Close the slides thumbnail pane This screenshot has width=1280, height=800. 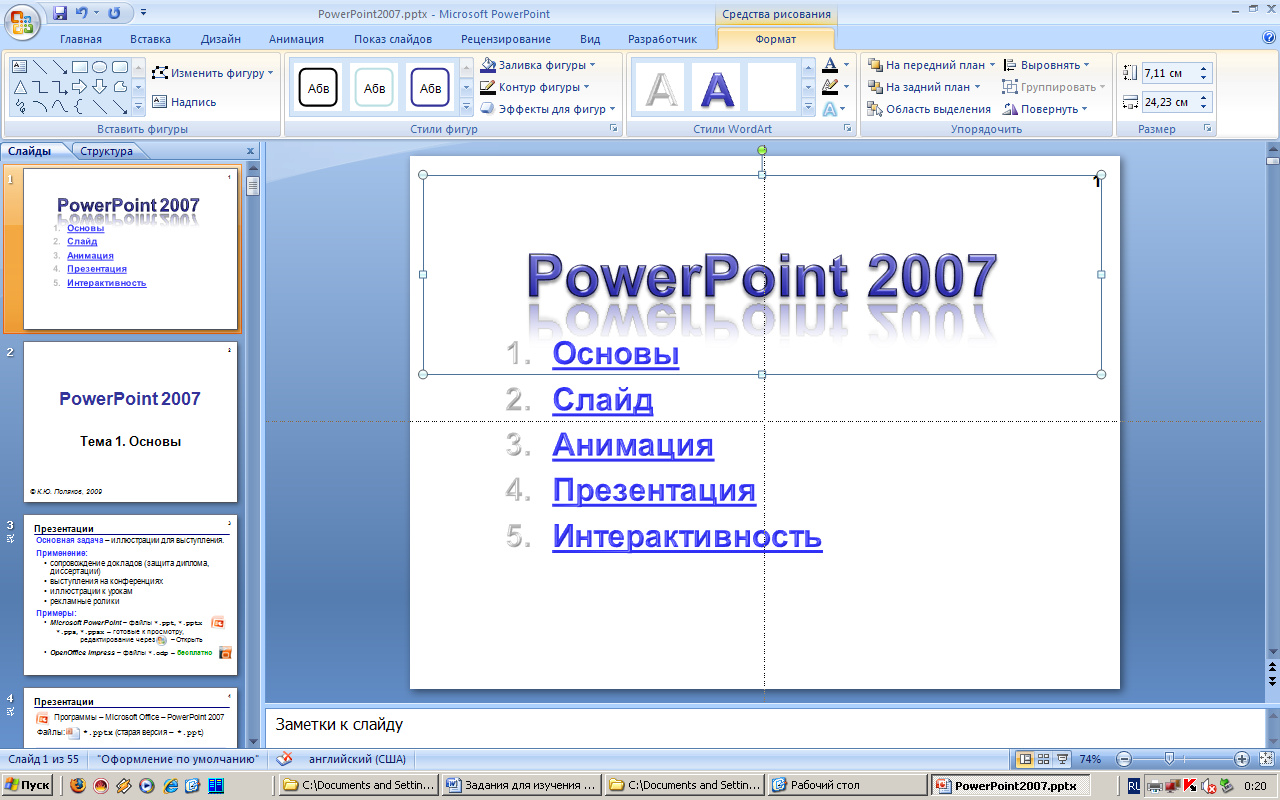[250, 151]
